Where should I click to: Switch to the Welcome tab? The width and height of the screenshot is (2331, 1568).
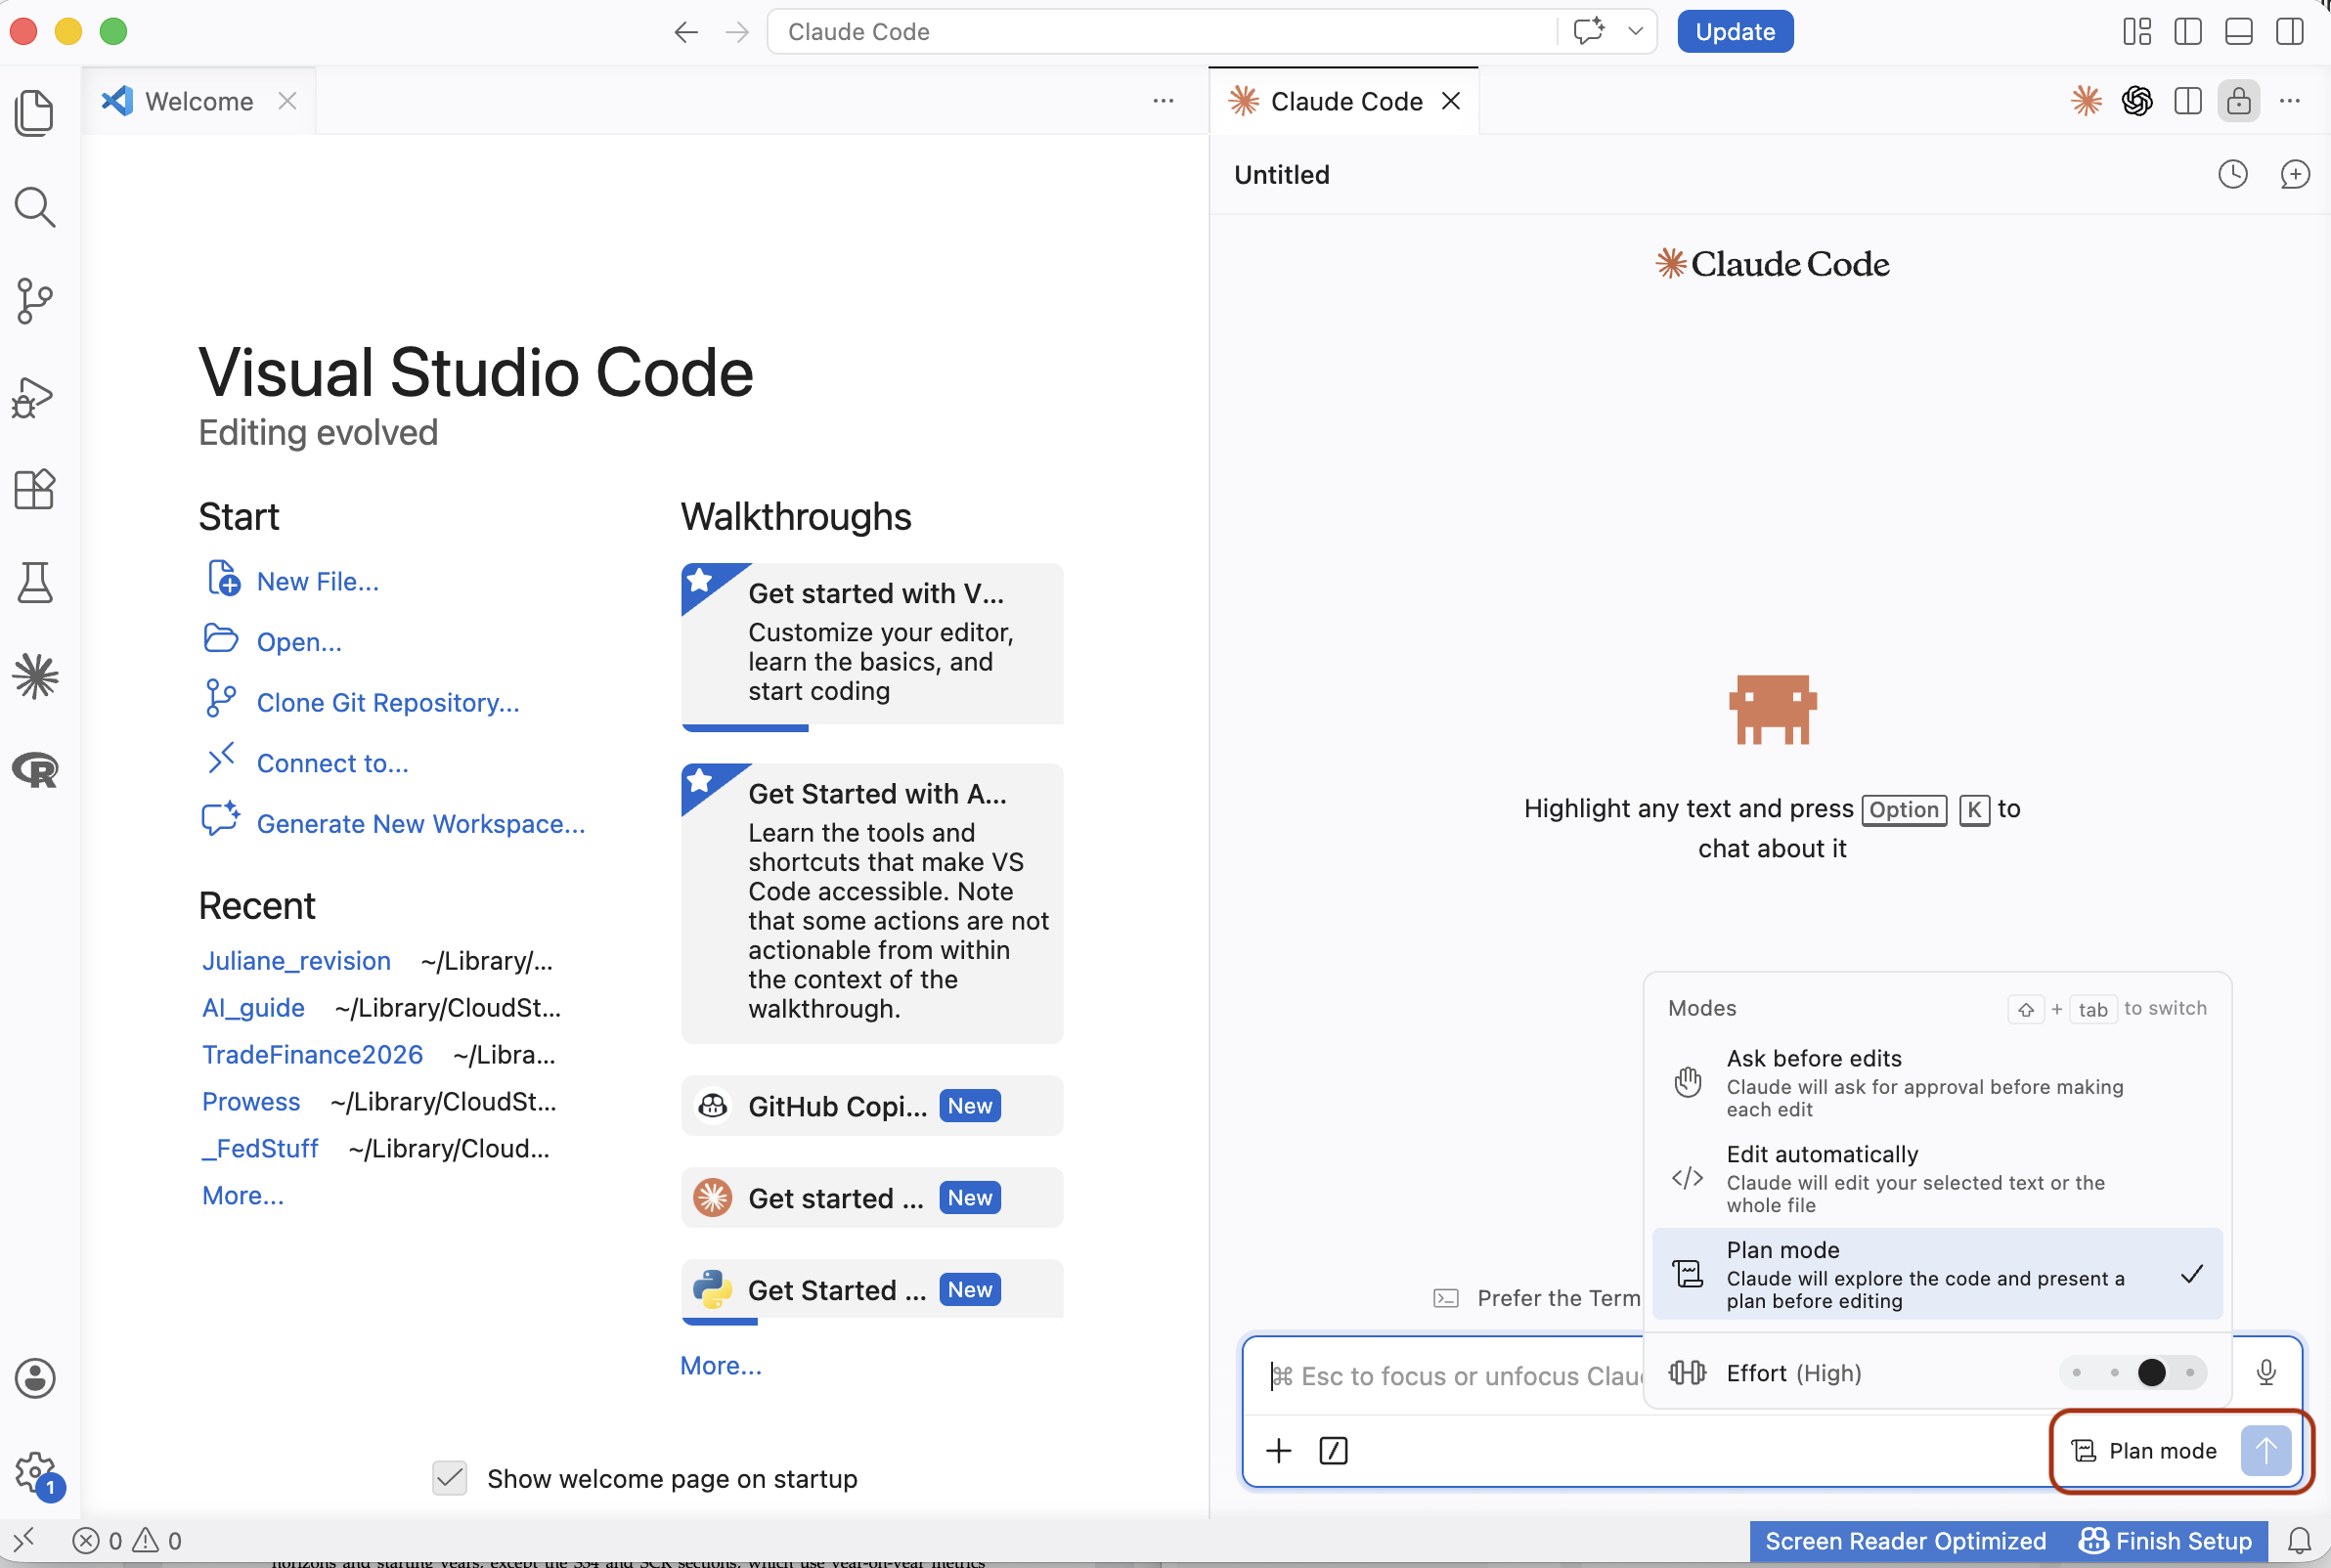coord(199,101)
